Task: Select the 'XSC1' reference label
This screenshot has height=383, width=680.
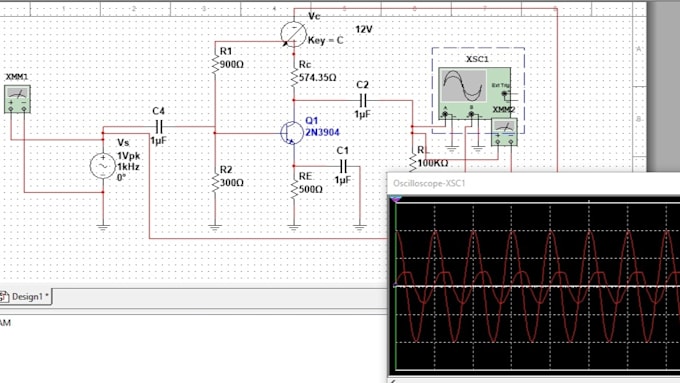Action: (x=477, y=59)
